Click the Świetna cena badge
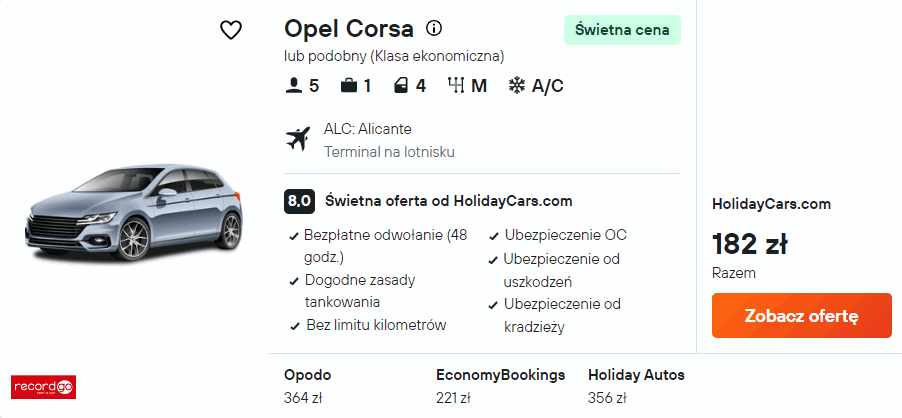 point(621,30)
